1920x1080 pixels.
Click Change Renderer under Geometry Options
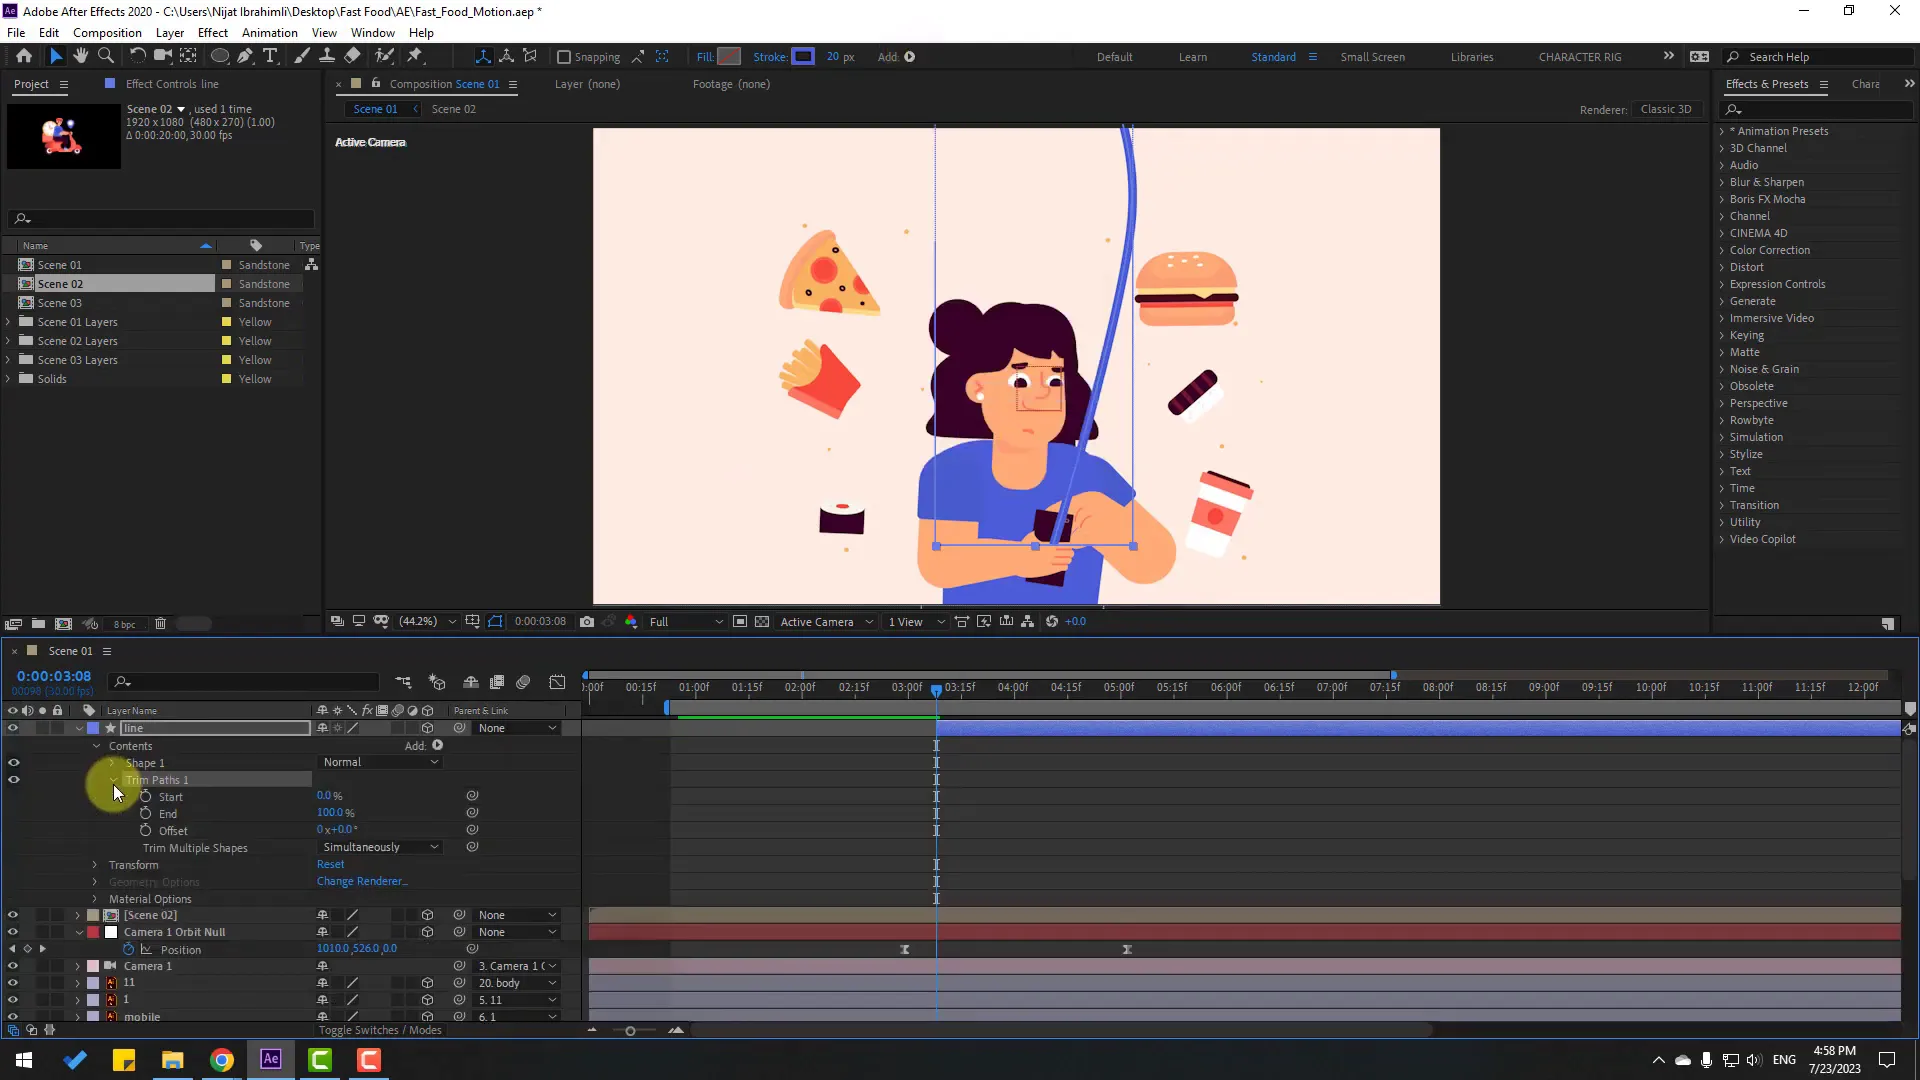point(362,881)
